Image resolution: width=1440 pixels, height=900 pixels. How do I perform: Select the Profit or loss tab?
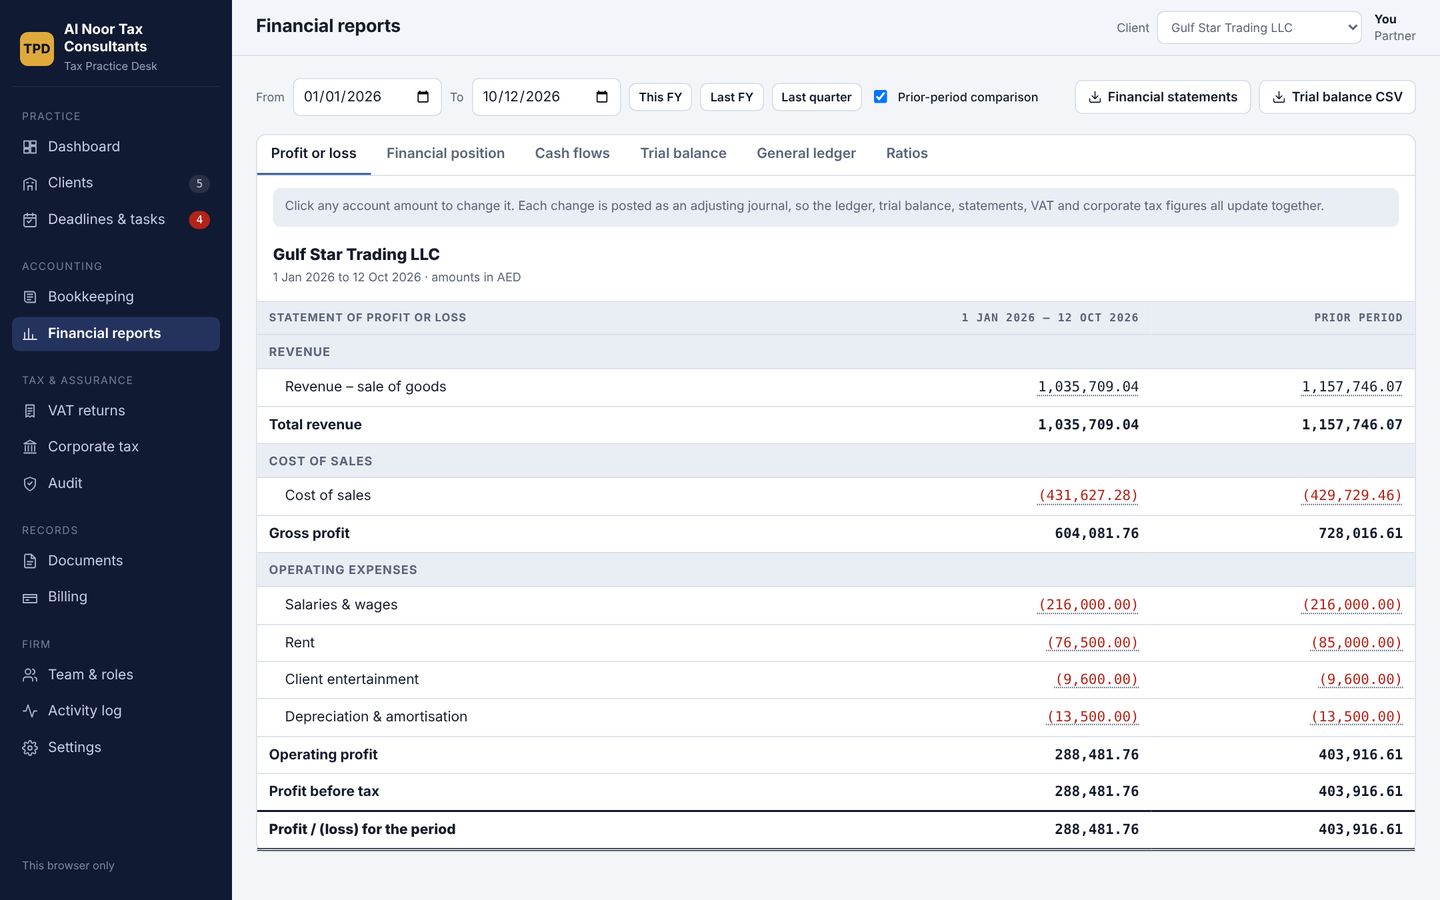pos(314,154)
